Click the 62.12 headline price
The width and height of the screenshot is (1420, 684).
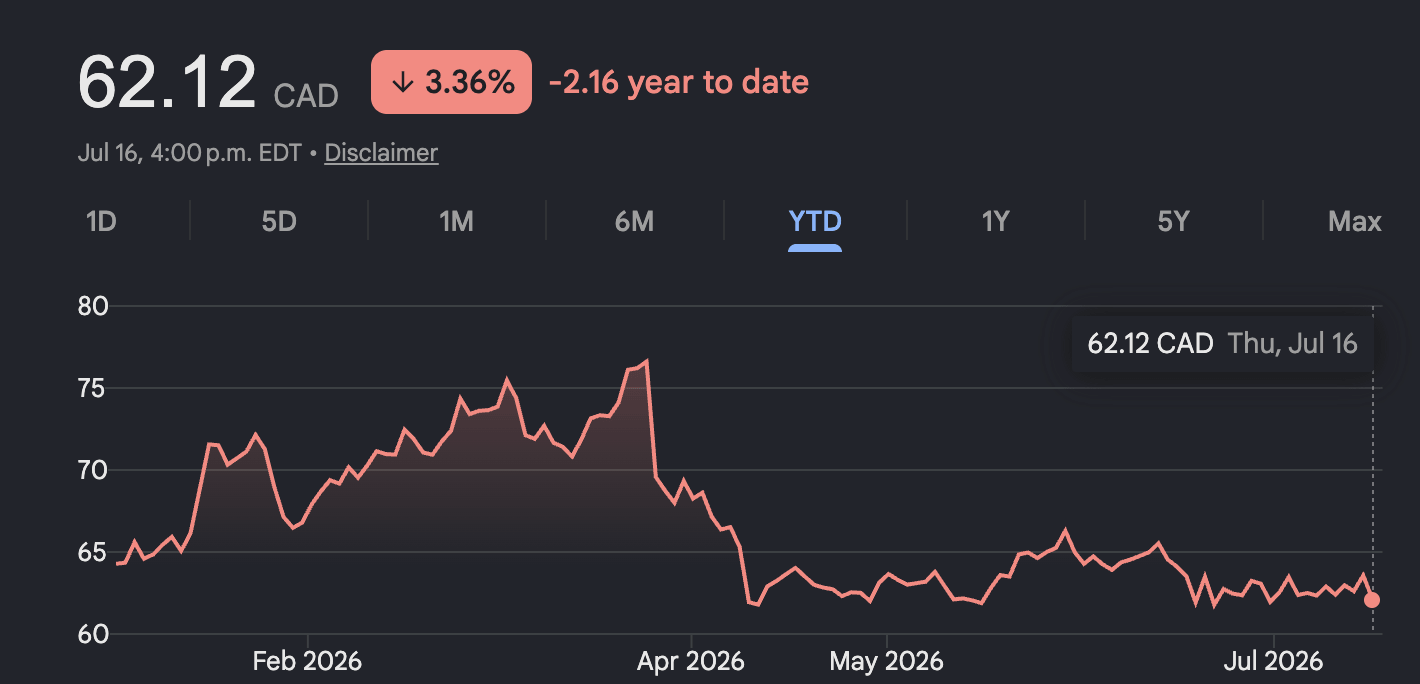point(167,83)
